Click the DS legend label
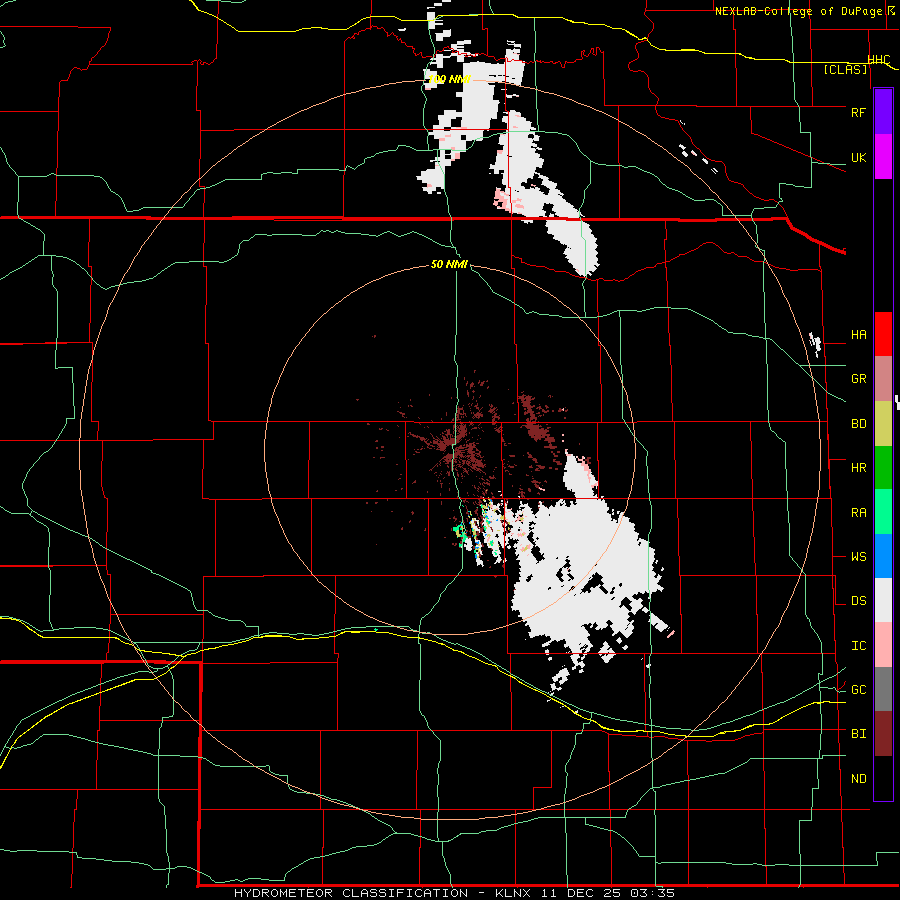Image resolution: width=900 pixels, height=900 pixels. [858, 601]
